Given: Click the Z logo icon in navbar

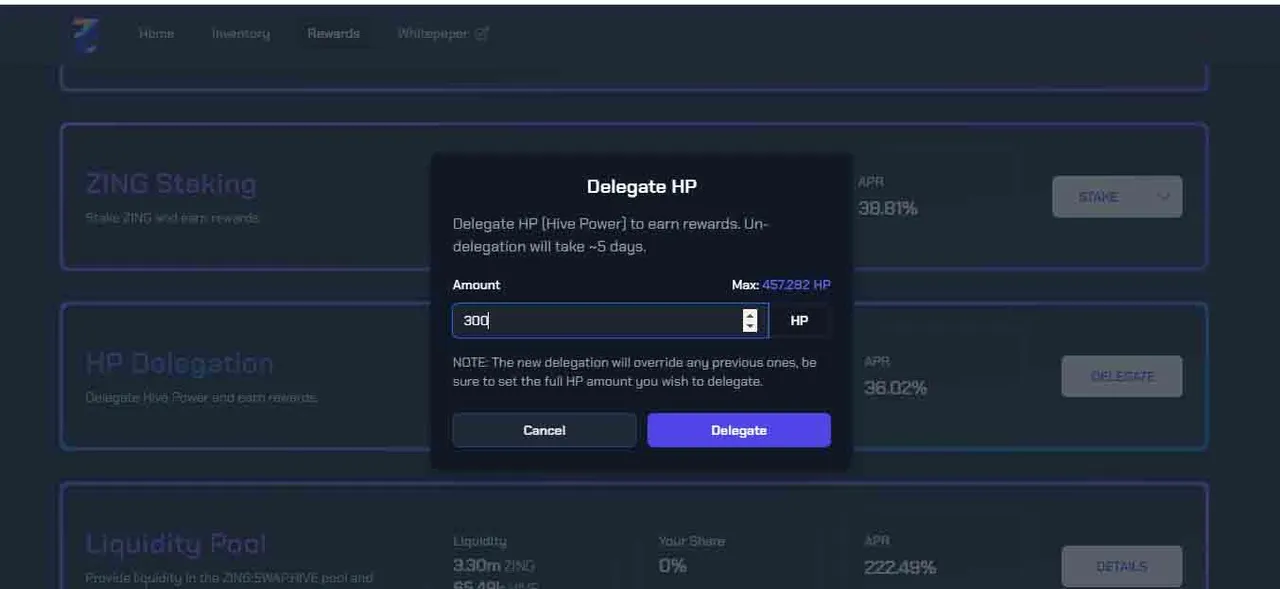Looking at the screenshot, I should click(x=86, y=35).
